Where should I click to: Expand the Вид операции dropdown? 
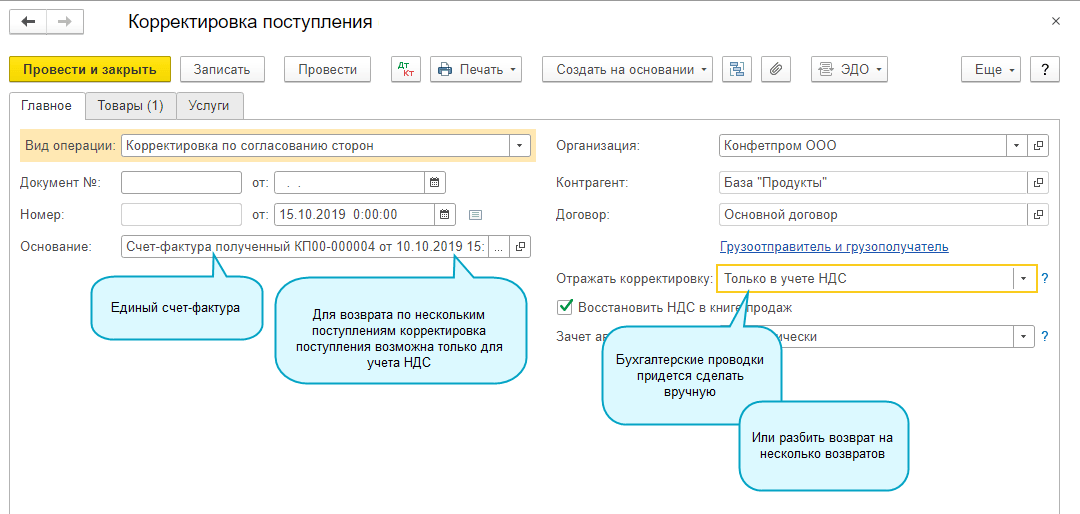click(520, 146)
